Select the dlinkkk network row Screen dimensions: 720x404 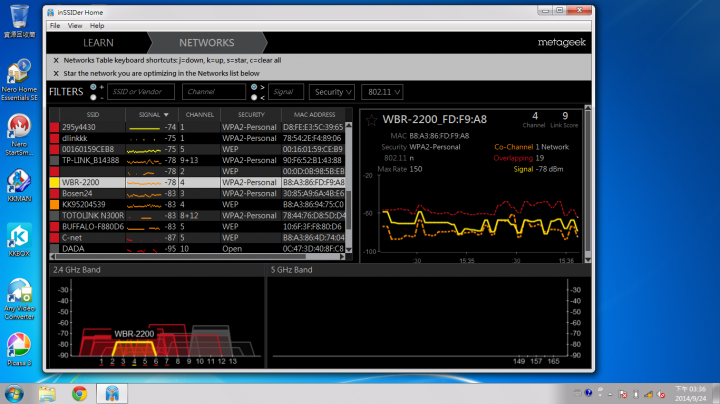pyautogui.click(x=197, y=138)
